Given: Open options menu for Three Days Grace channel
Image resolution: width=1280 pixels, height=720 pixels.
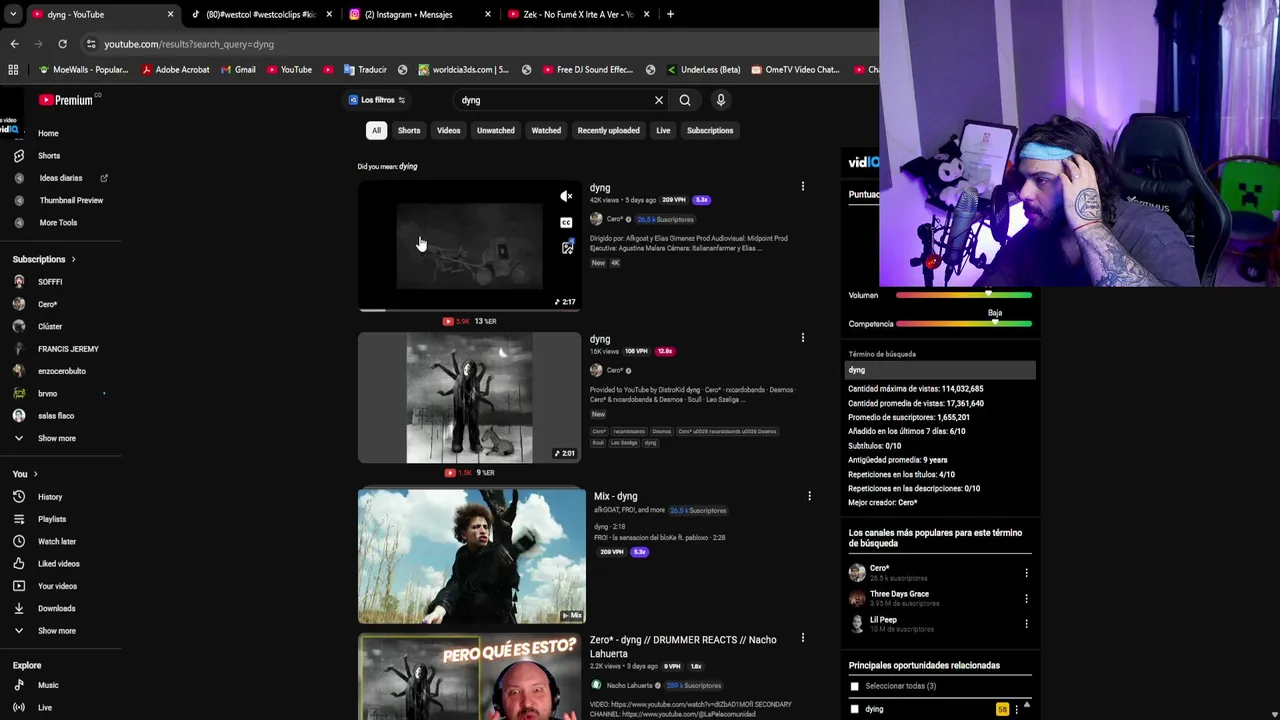Looking at the screenshot, I should click(x=1026, y=598).
